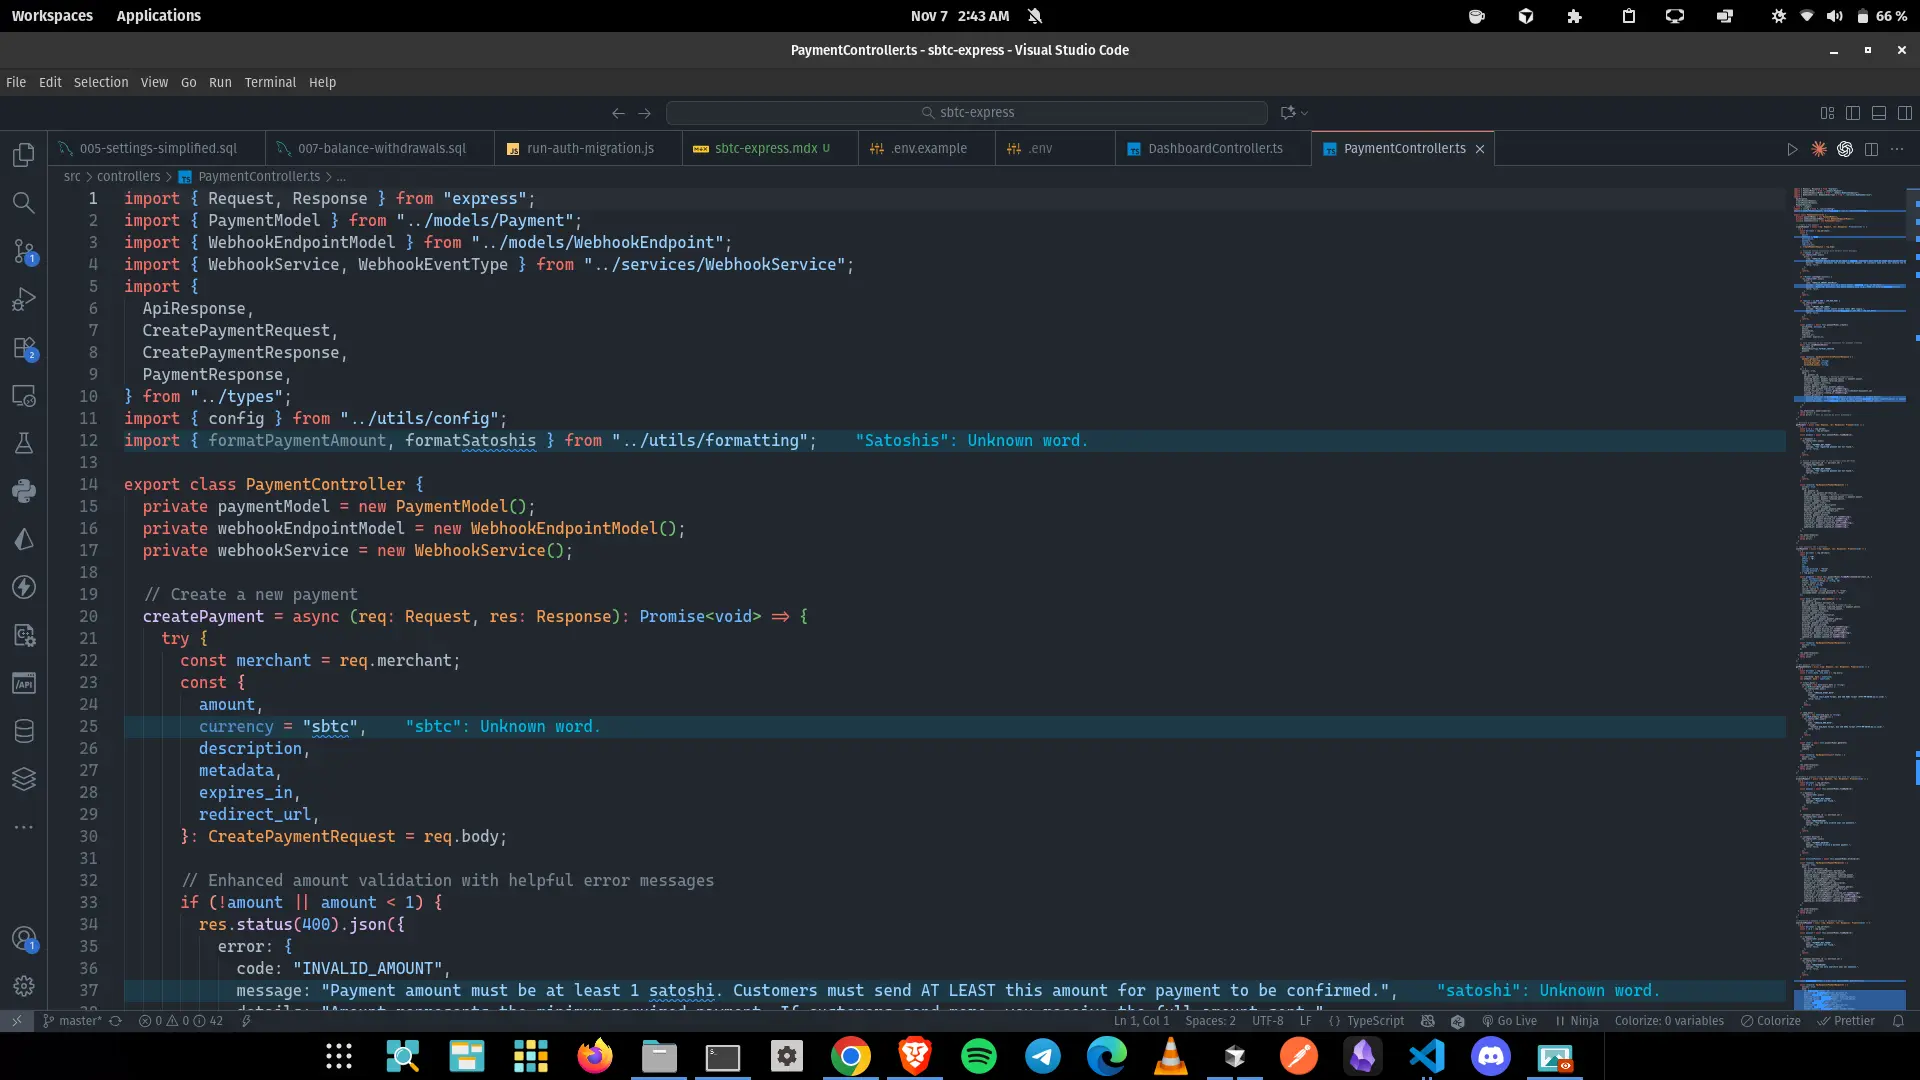The image size is (1920, 1080).
Task: Run the current file with the play button
Action: (x=1792, y=149)
